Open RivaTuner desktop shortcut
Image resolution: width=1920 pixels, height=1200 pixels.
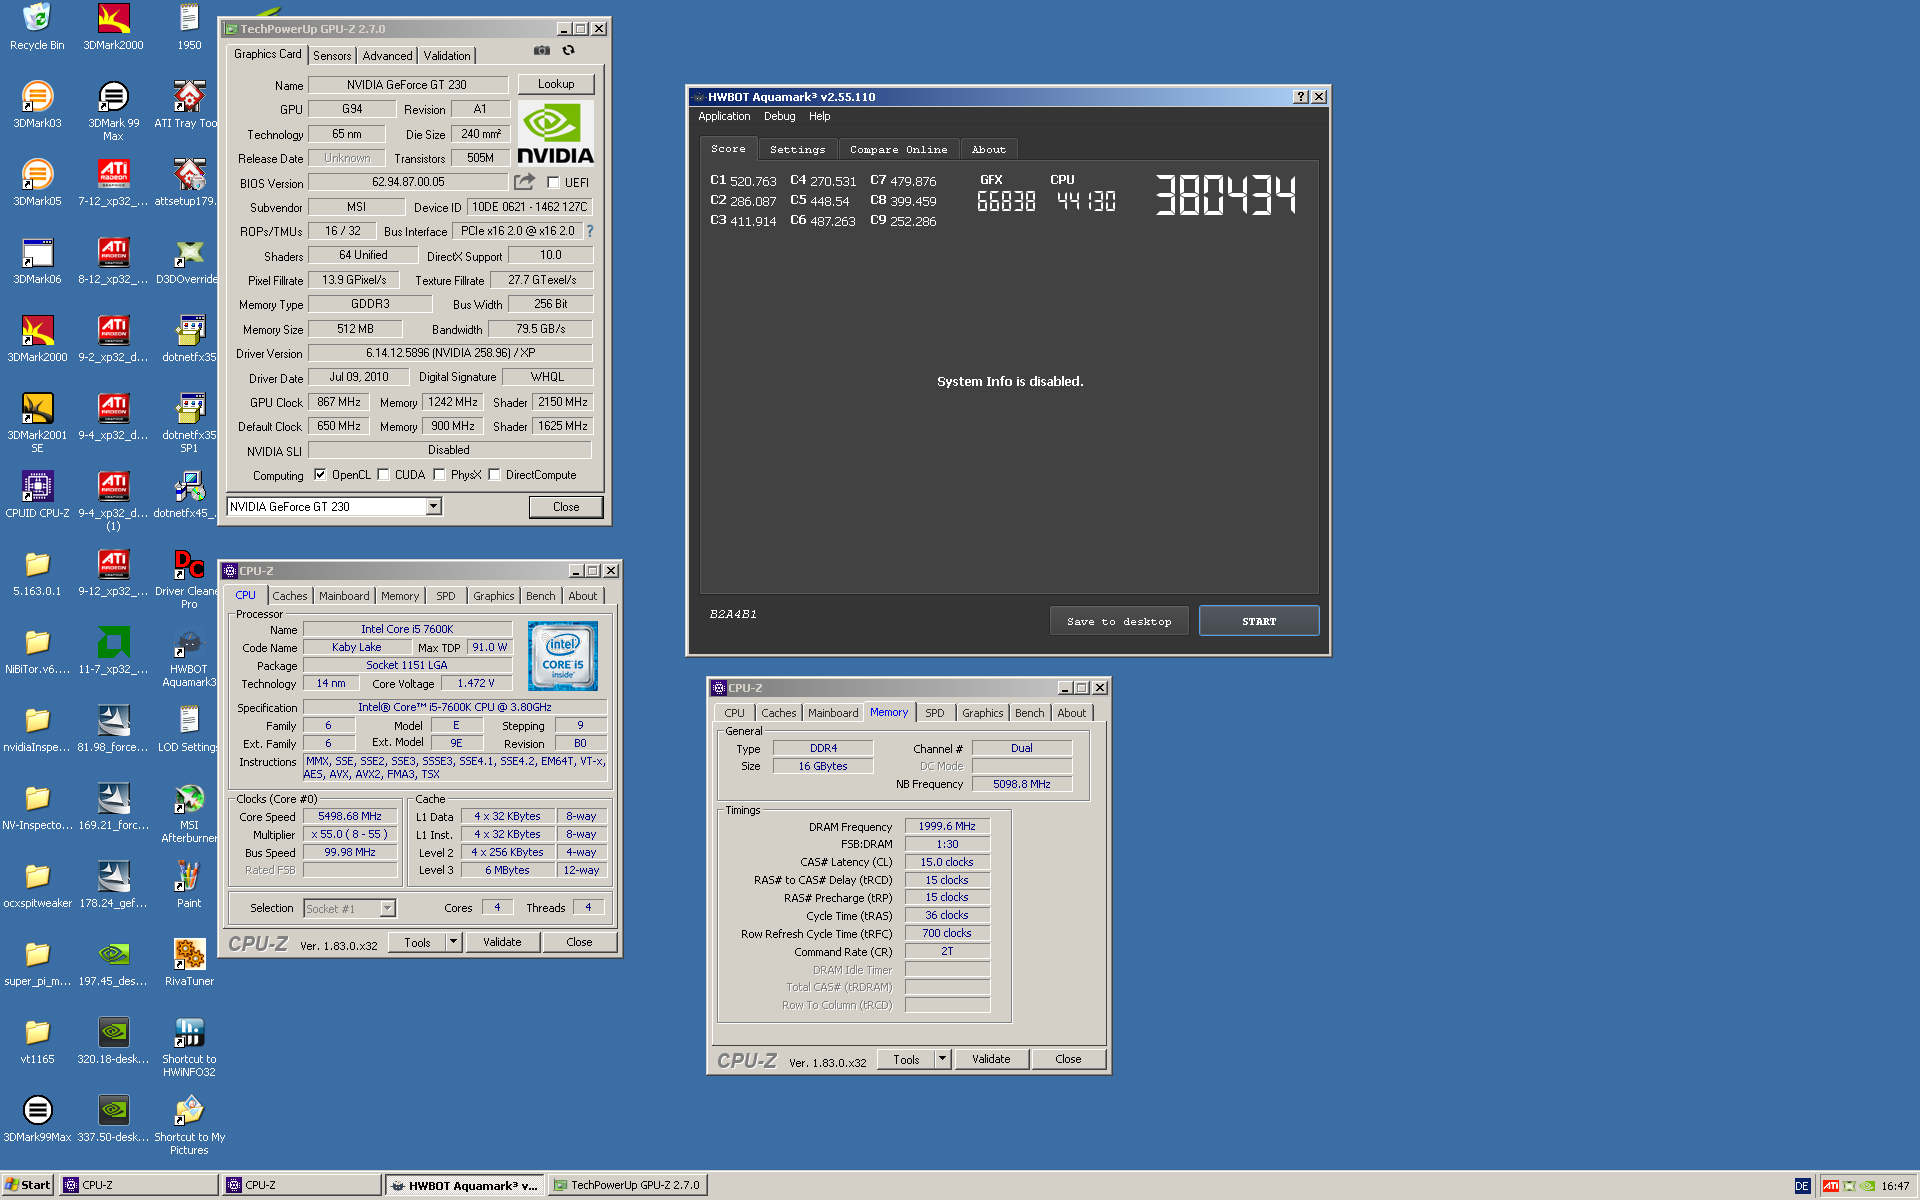coord(188,962)
